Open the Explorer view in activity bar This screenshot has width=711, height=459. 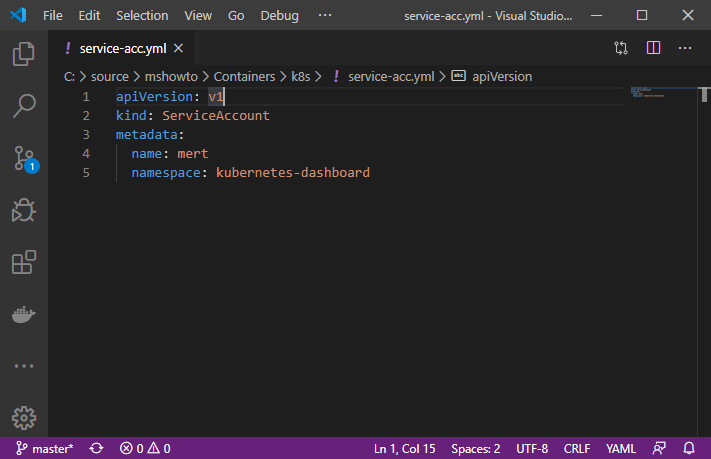(x=24, y=54)
